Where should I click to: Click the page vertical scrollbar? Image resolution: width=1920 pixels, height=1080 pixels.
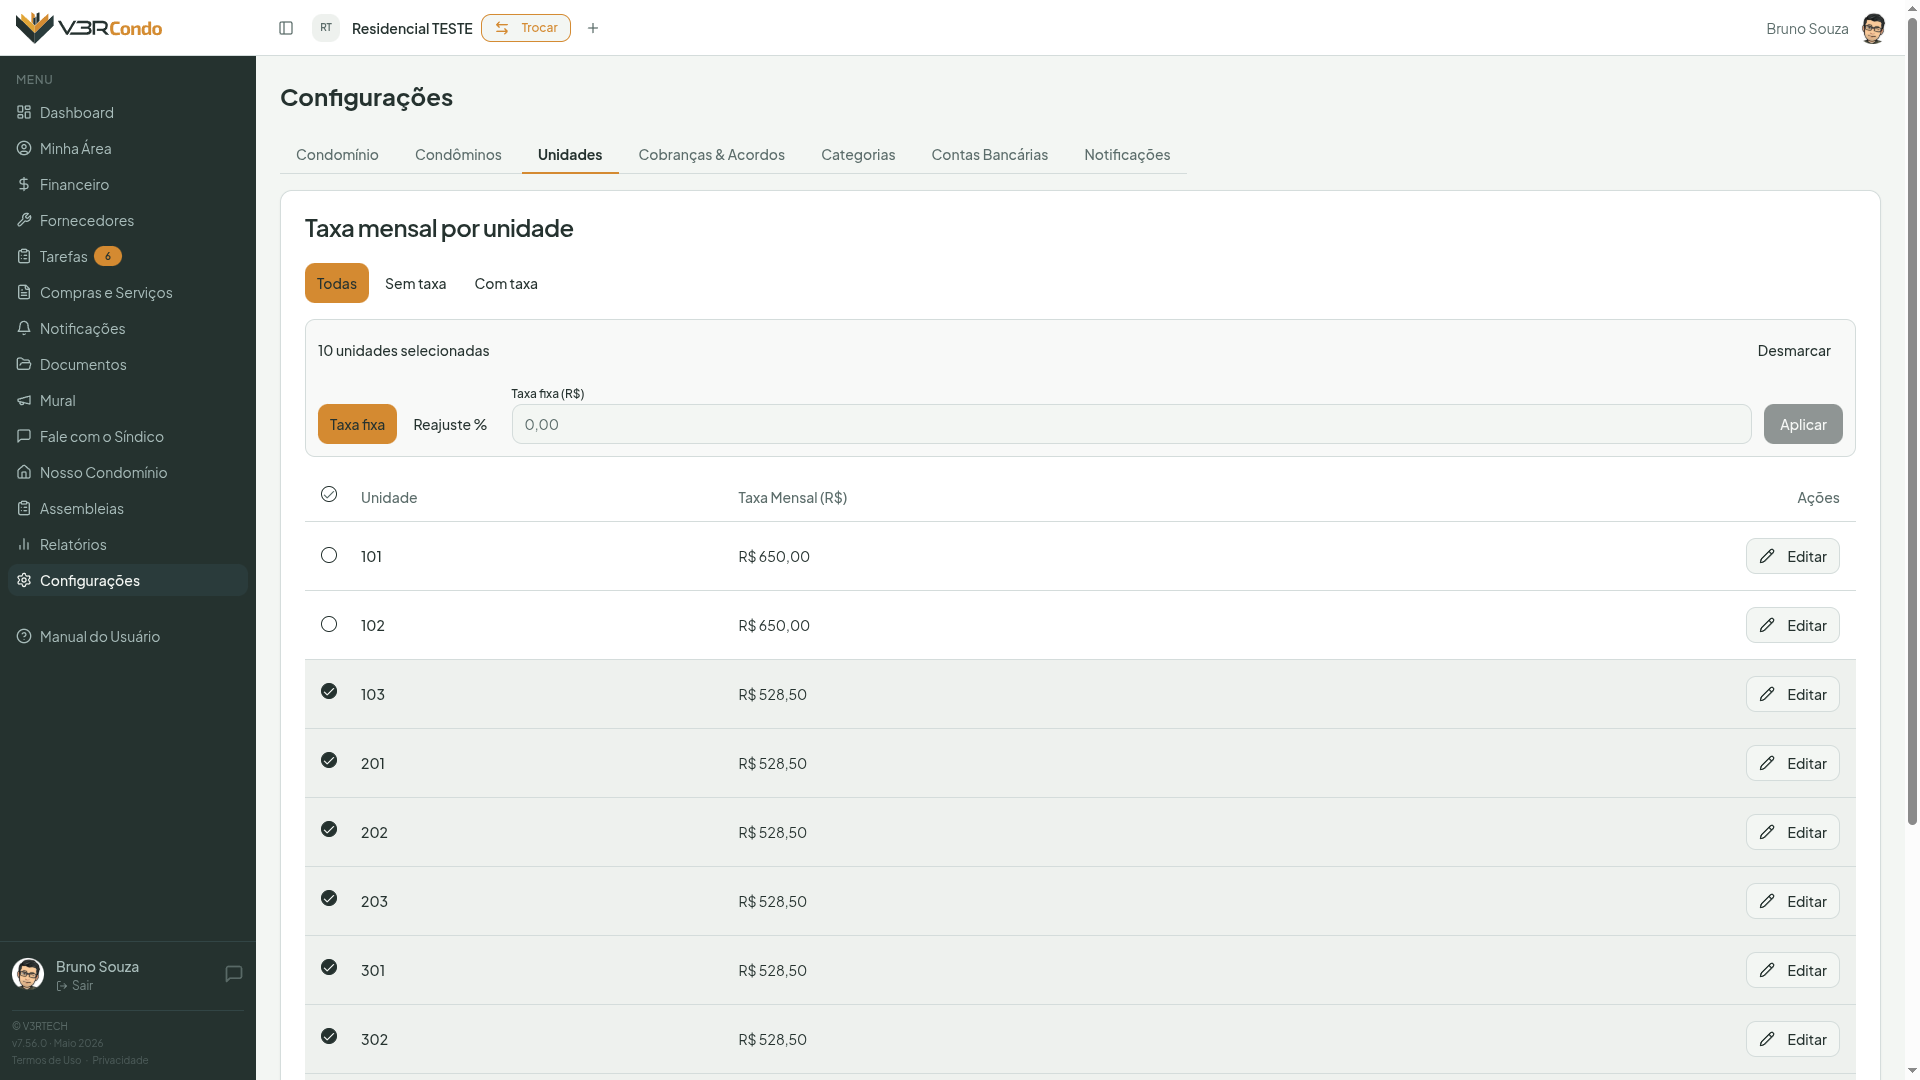coord(1912,420)
